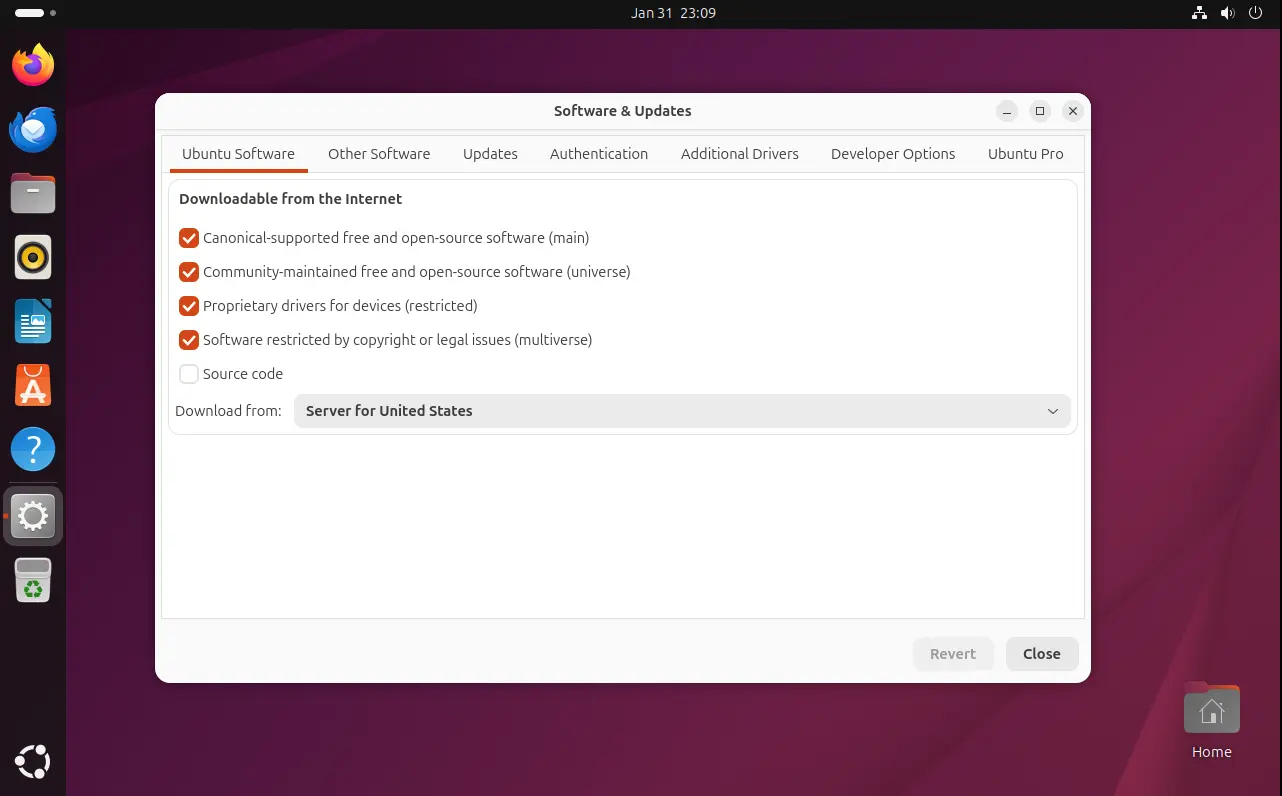The height and width of the screenshot is (796, 1282).
Task: Click the Show Apps Ubuntu logo
Action: (33, 762)
